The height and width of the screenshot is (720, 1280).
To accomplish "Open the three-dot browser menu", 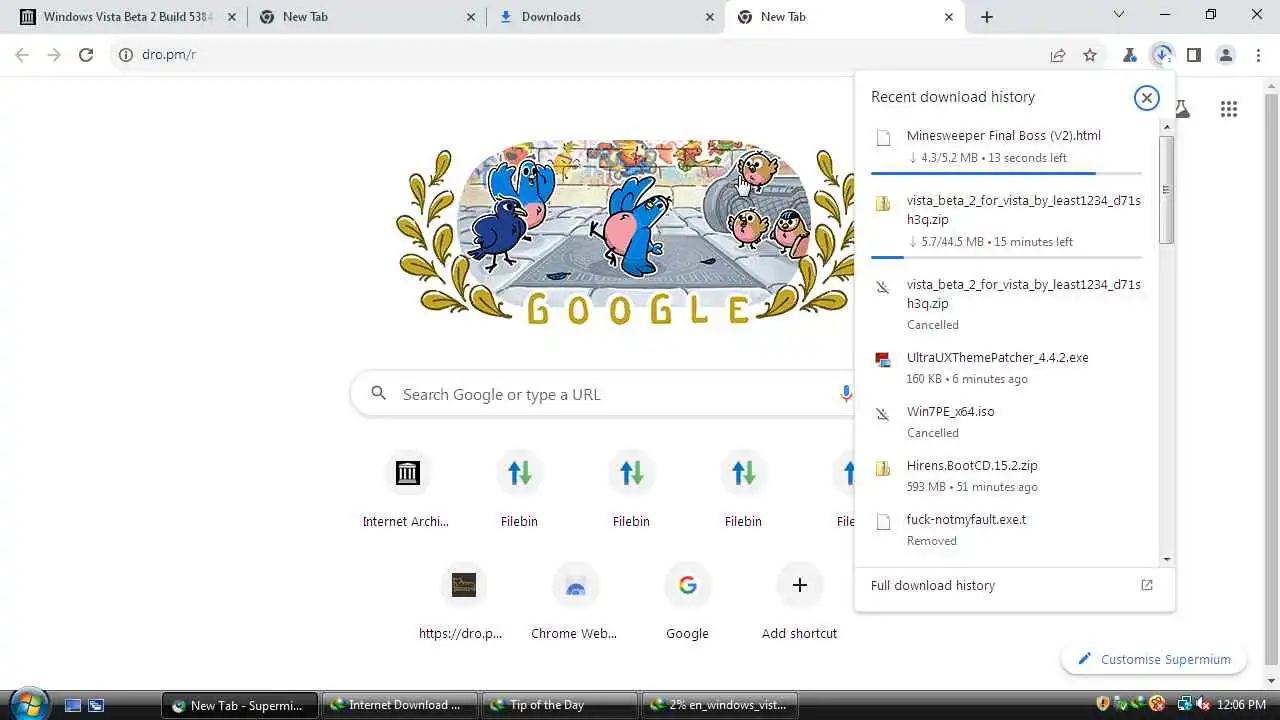I will (x=1258, y=55).
